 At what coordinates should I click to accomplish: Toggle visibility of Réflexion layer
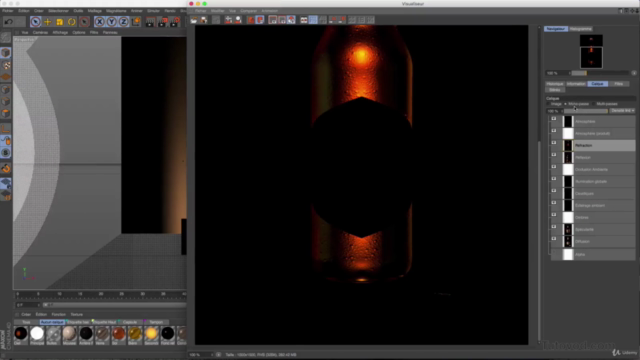pos(554,155)
